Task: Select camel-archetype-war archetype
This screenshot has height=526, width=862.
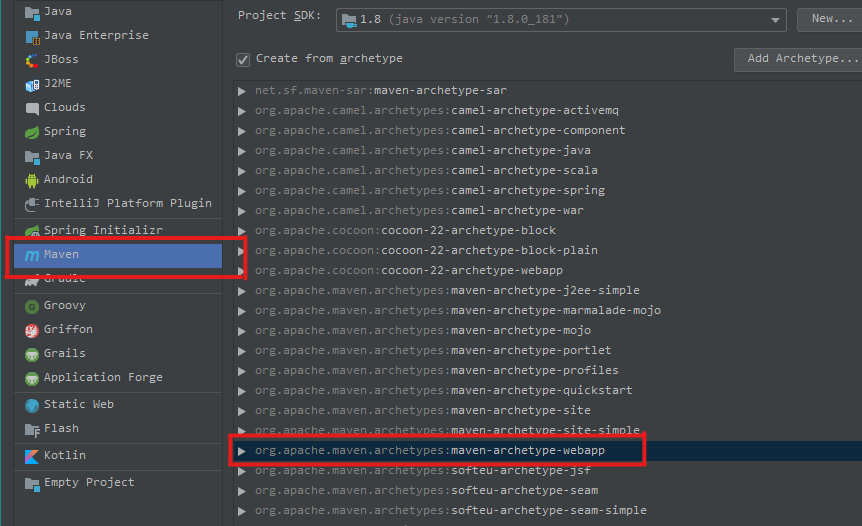Action: click(419, 211)
